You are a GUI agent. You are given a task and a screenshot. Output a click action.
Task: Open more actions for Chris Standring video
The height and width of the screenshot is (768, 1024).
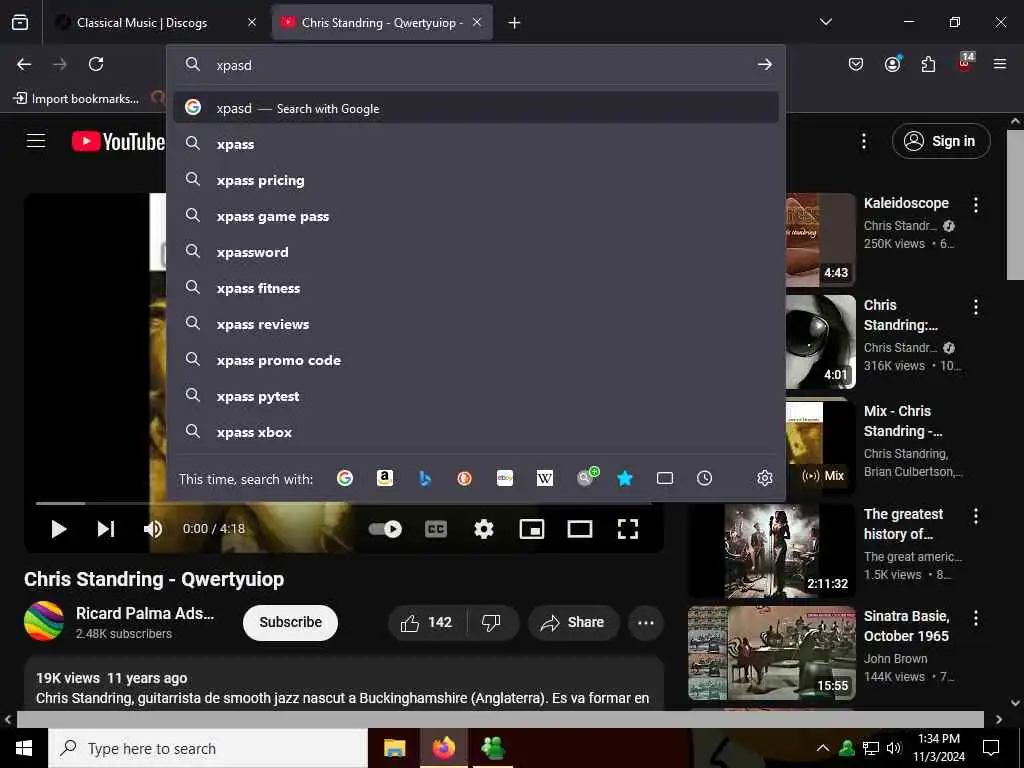[976, 307]
